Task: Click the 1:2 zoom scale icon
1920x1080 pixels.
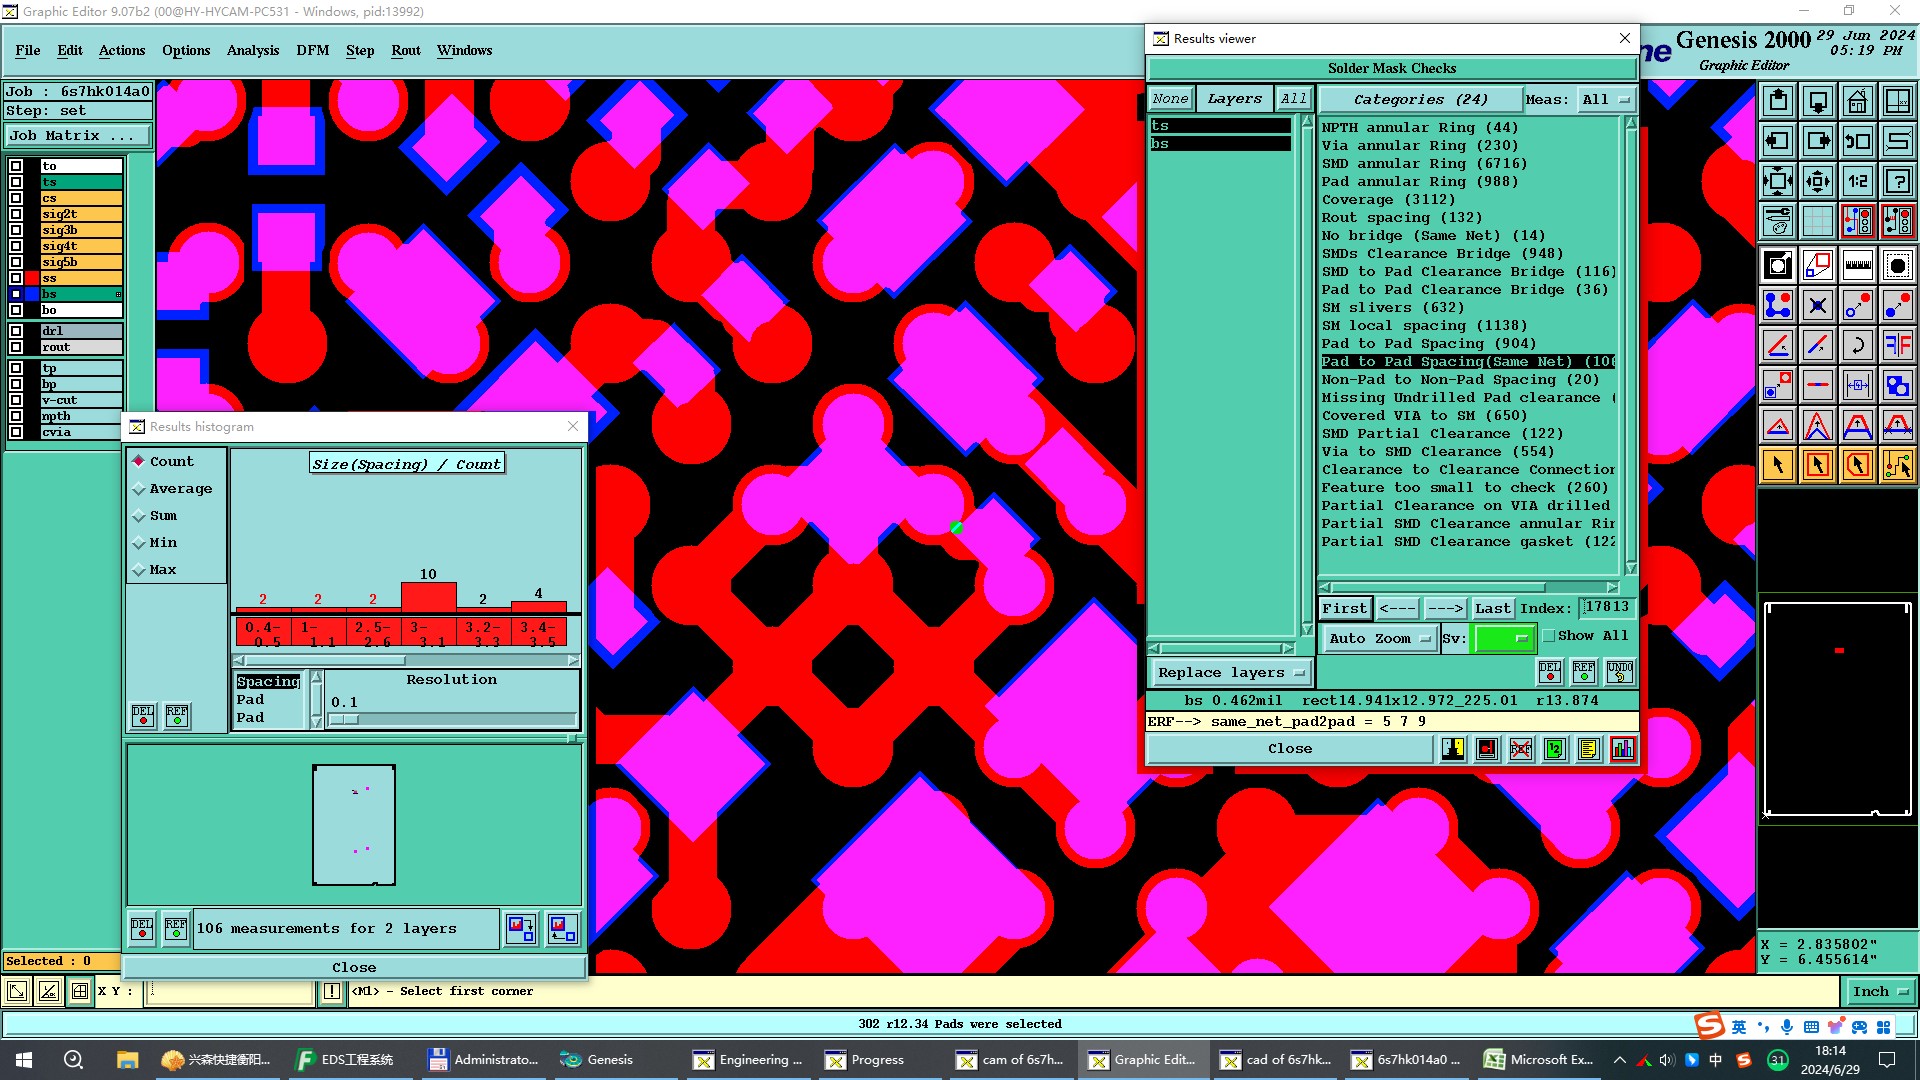Action: [1857, 181]
